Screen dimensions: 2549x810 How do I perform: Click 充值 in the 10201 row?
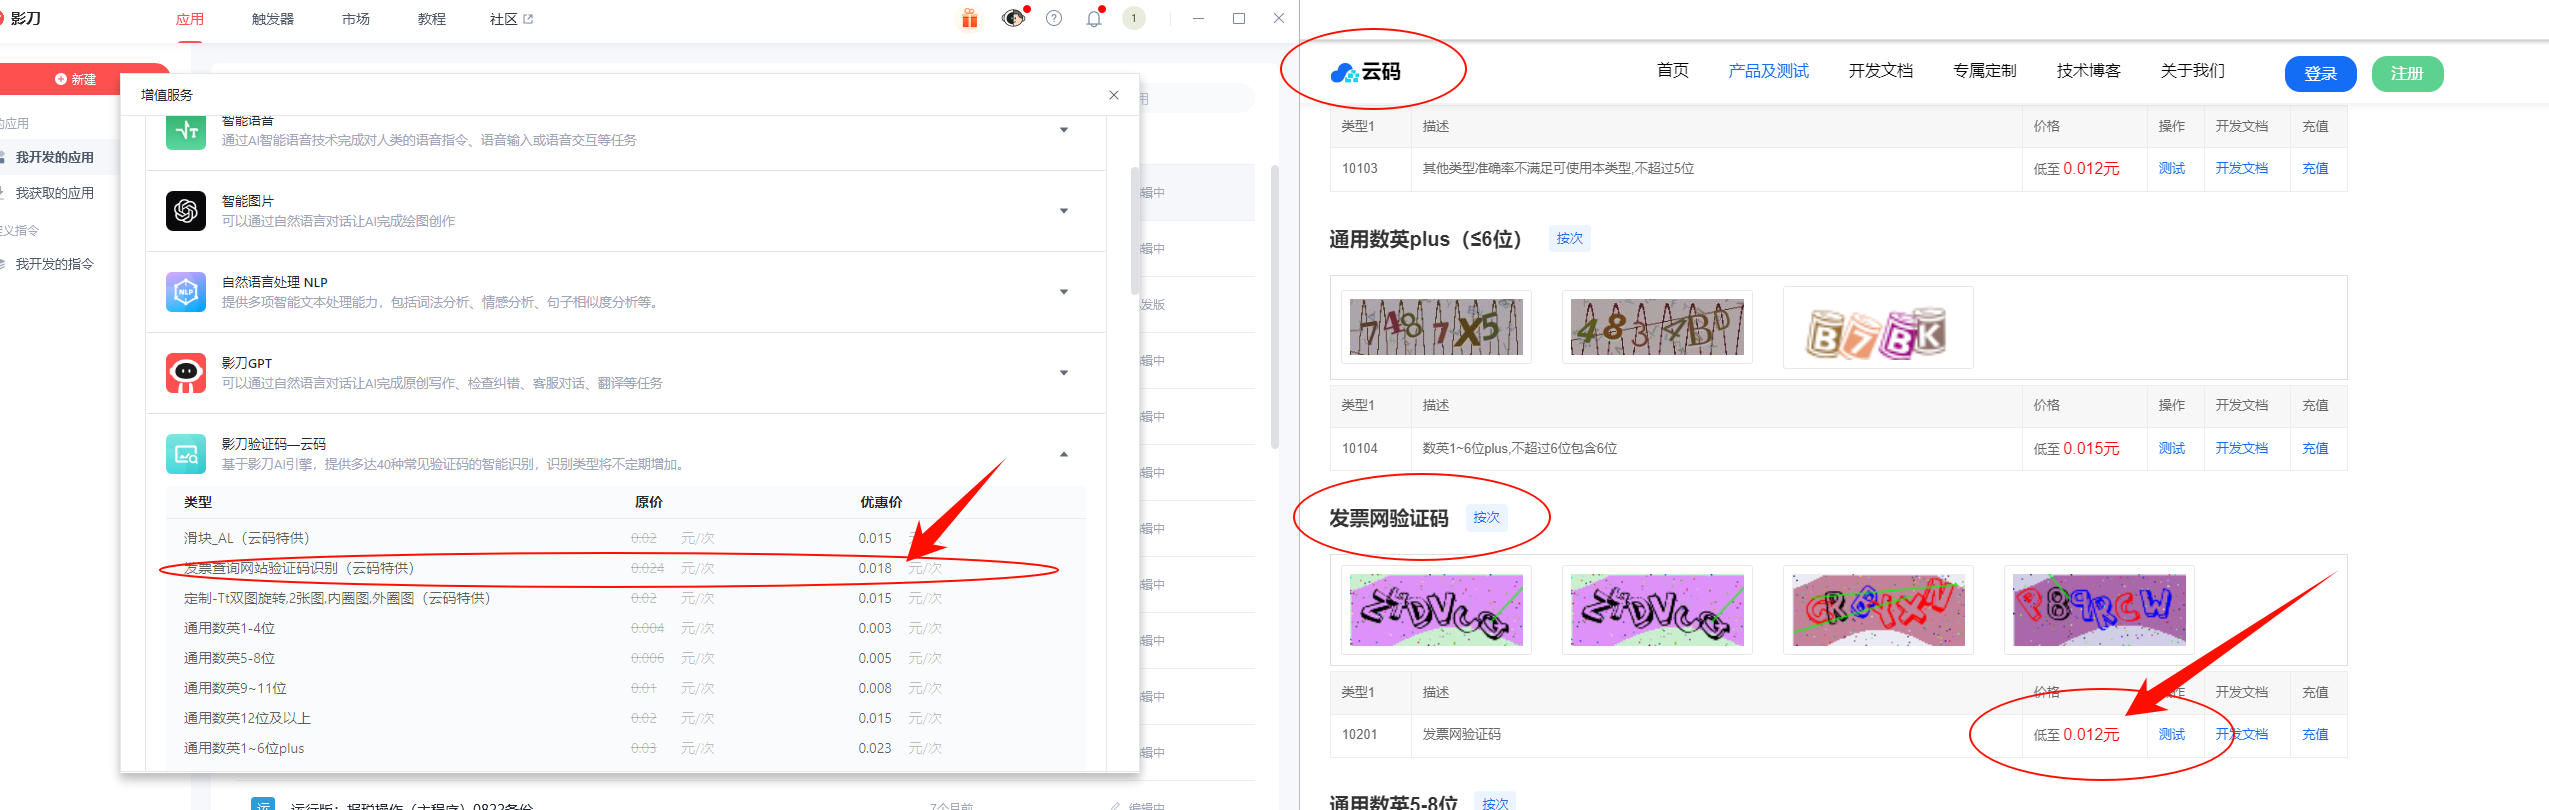(2315, 735)
